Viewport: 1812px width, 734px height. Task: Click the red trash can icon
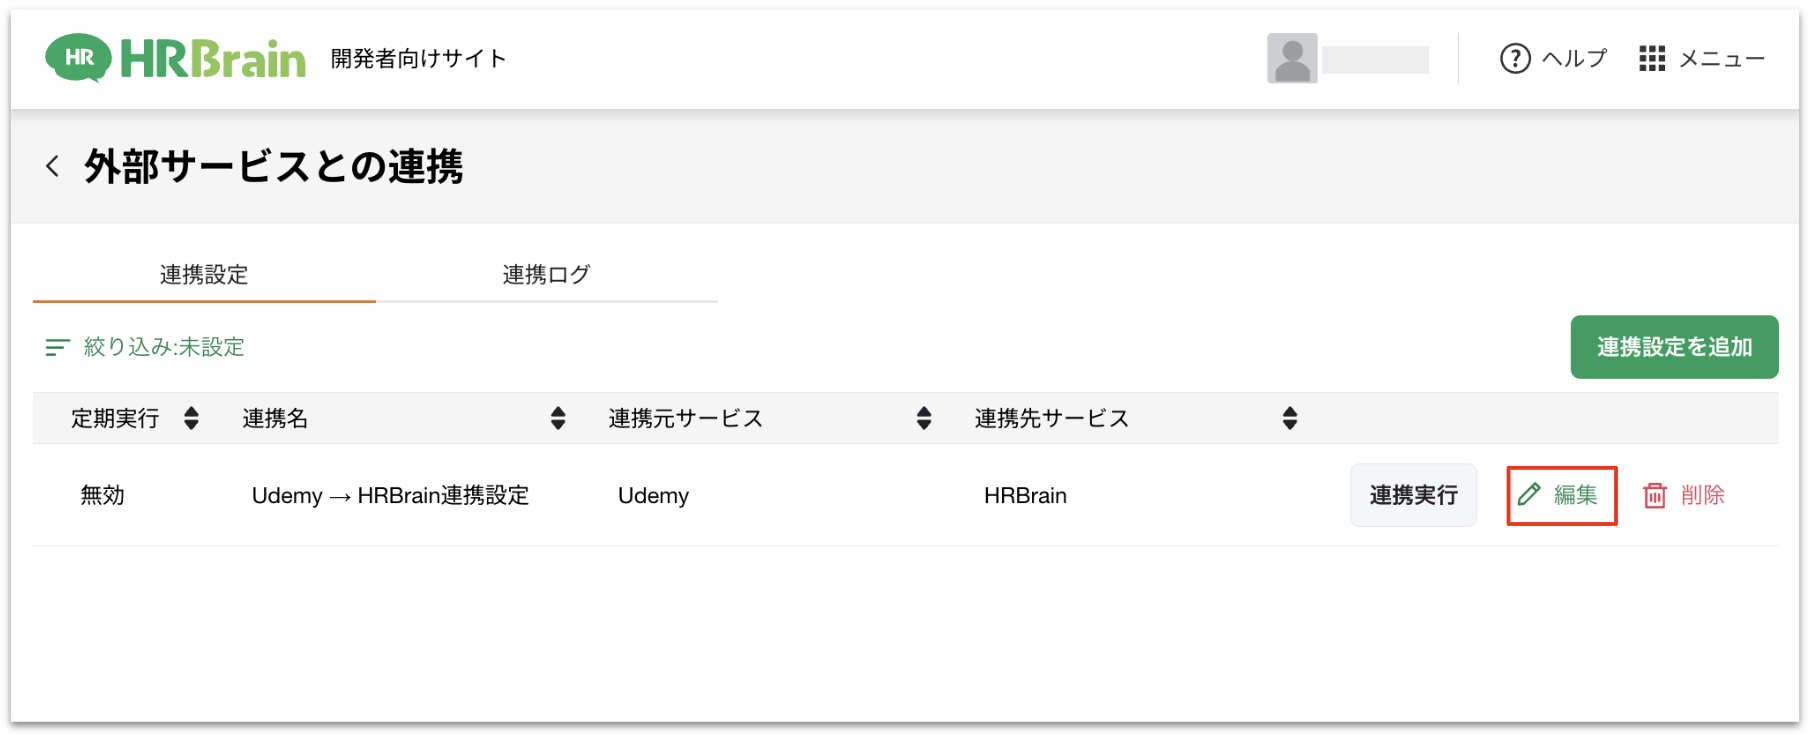(x=1655, y=495)
